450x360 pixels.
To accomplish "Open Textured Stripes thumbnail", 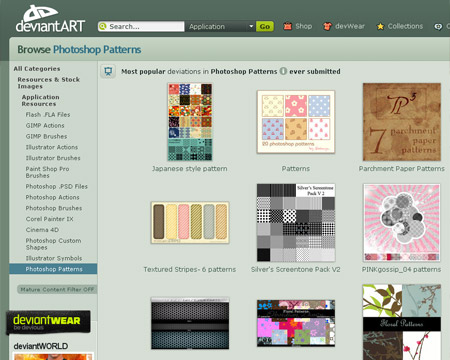I will pyautogui.click(x=190, y=222).
